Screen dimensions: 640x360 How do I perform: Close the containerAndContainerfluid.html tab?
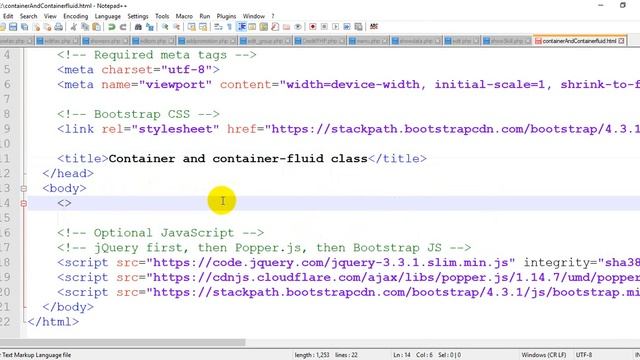tap(622, 41)
